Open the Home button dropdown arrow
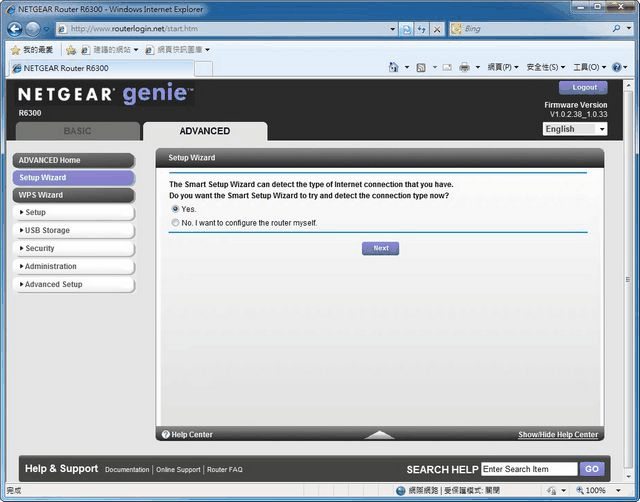 click(x=407, y=67)
